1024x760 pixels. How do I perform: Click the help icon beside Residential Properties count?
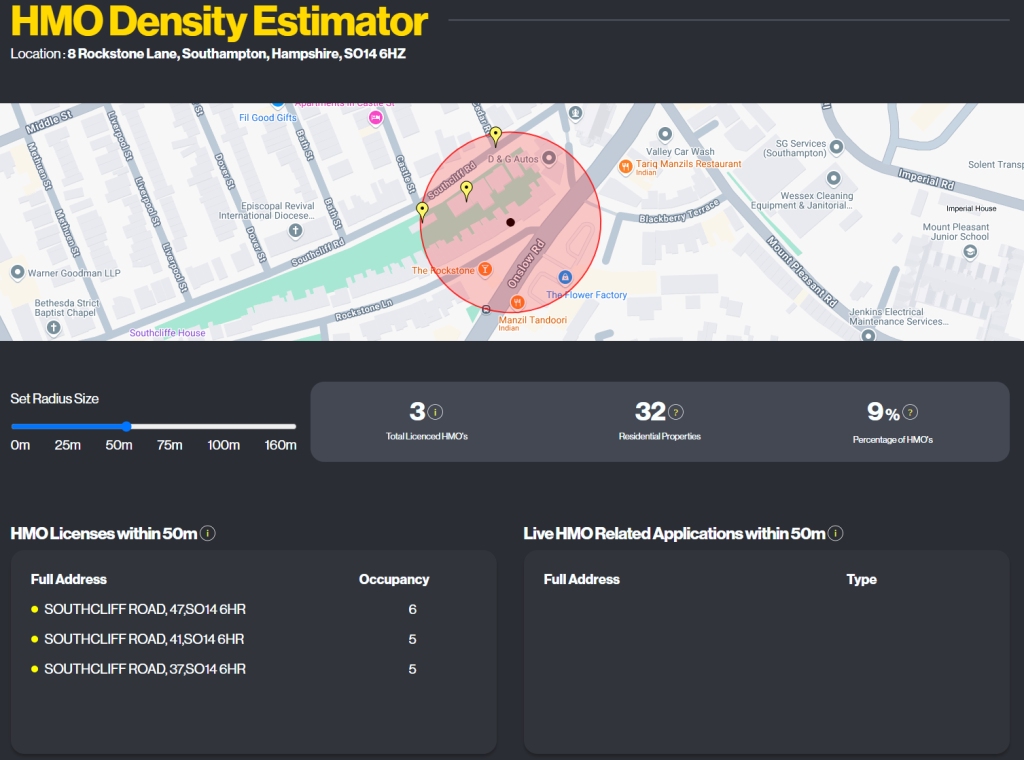[676, 412]
